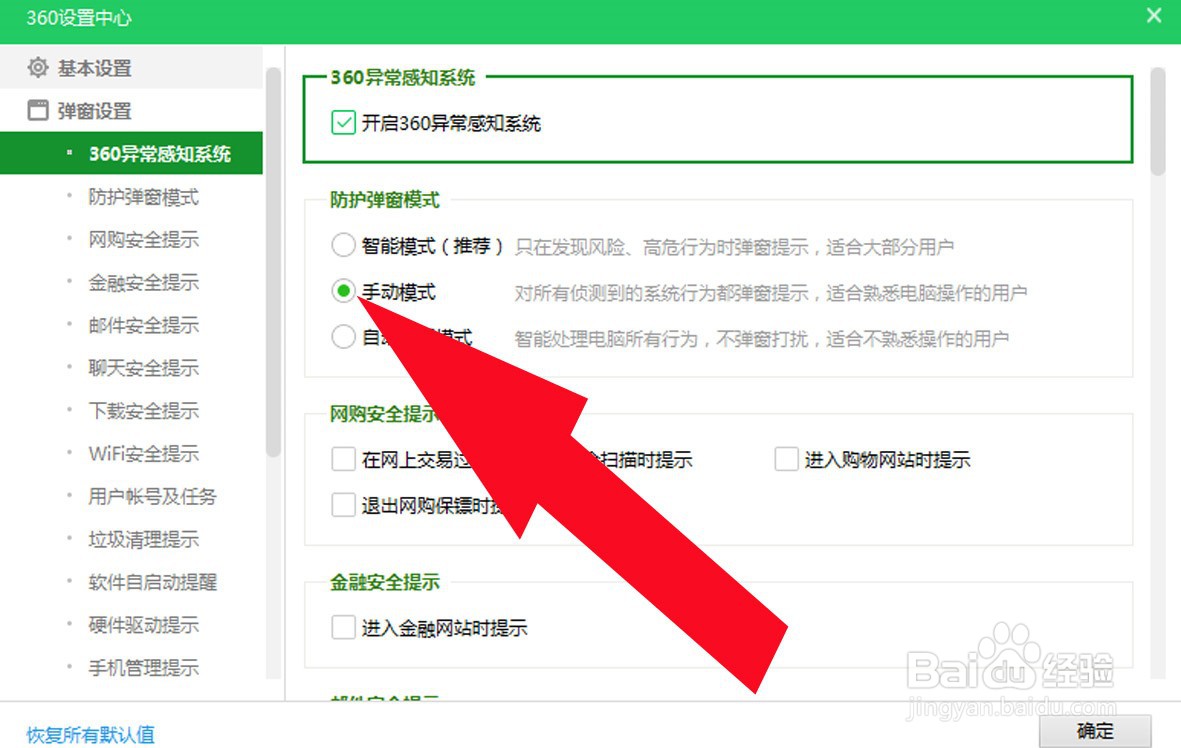Enable 进入购物网站时提示 checkbox
The image size is (1181, 748).
coord(786,459)
